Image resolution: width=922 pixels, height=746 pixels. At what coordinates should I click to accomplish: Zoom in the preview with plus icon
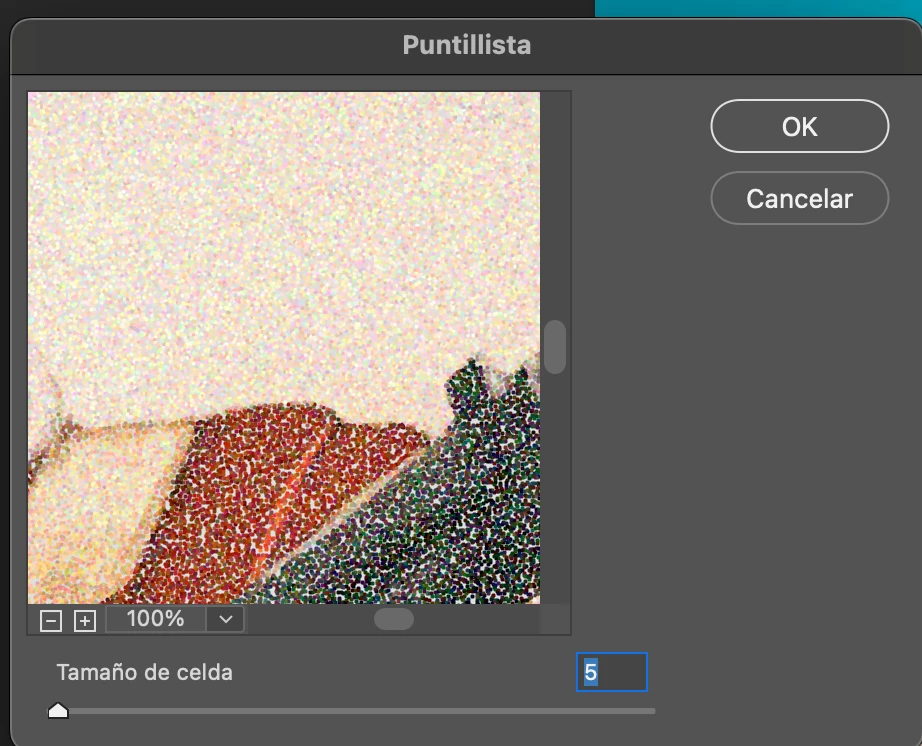(85, 621)
